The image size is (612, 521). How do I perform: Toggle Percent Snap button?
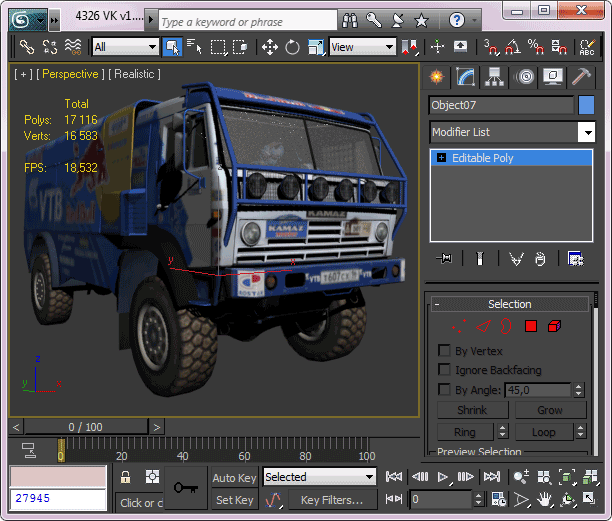(x=536, y=47)
